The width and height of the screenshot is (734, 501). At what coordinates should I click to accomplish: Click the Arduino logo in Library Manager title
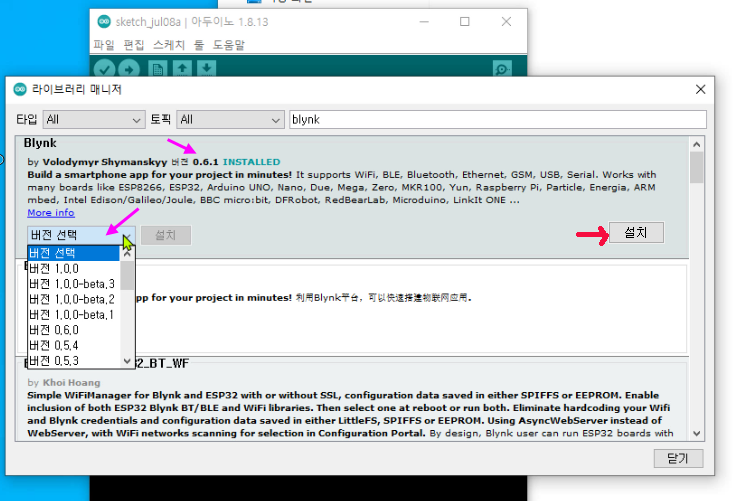point(20,89)
